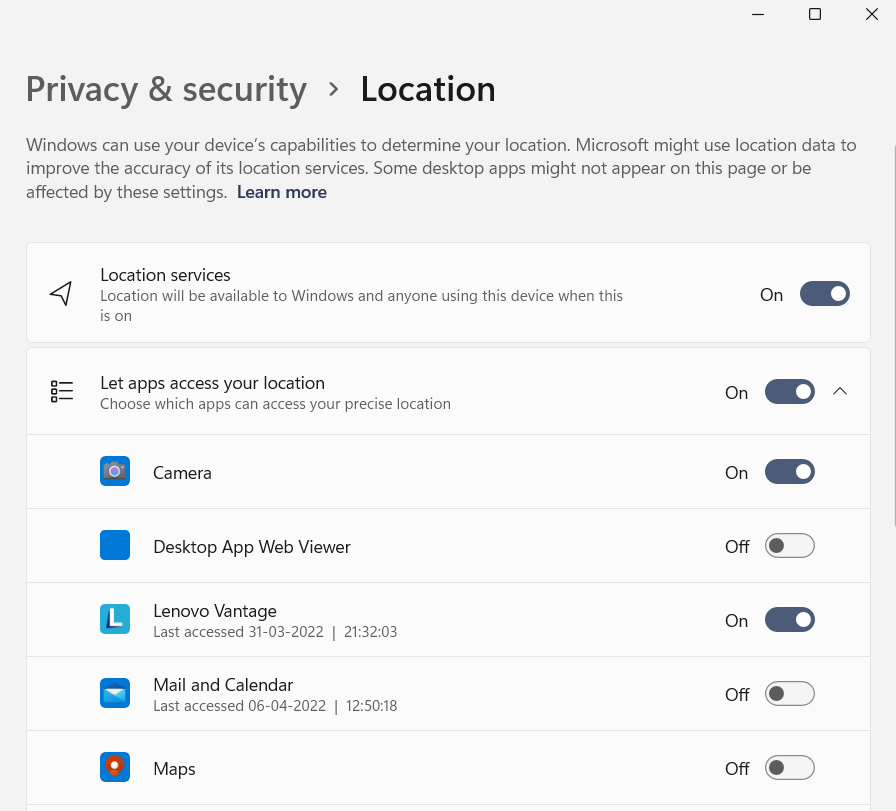This screenshot has height=811, width=896.
Task: Click the Desktop App Web Viewer icon
Action: [x=115, y=546]
